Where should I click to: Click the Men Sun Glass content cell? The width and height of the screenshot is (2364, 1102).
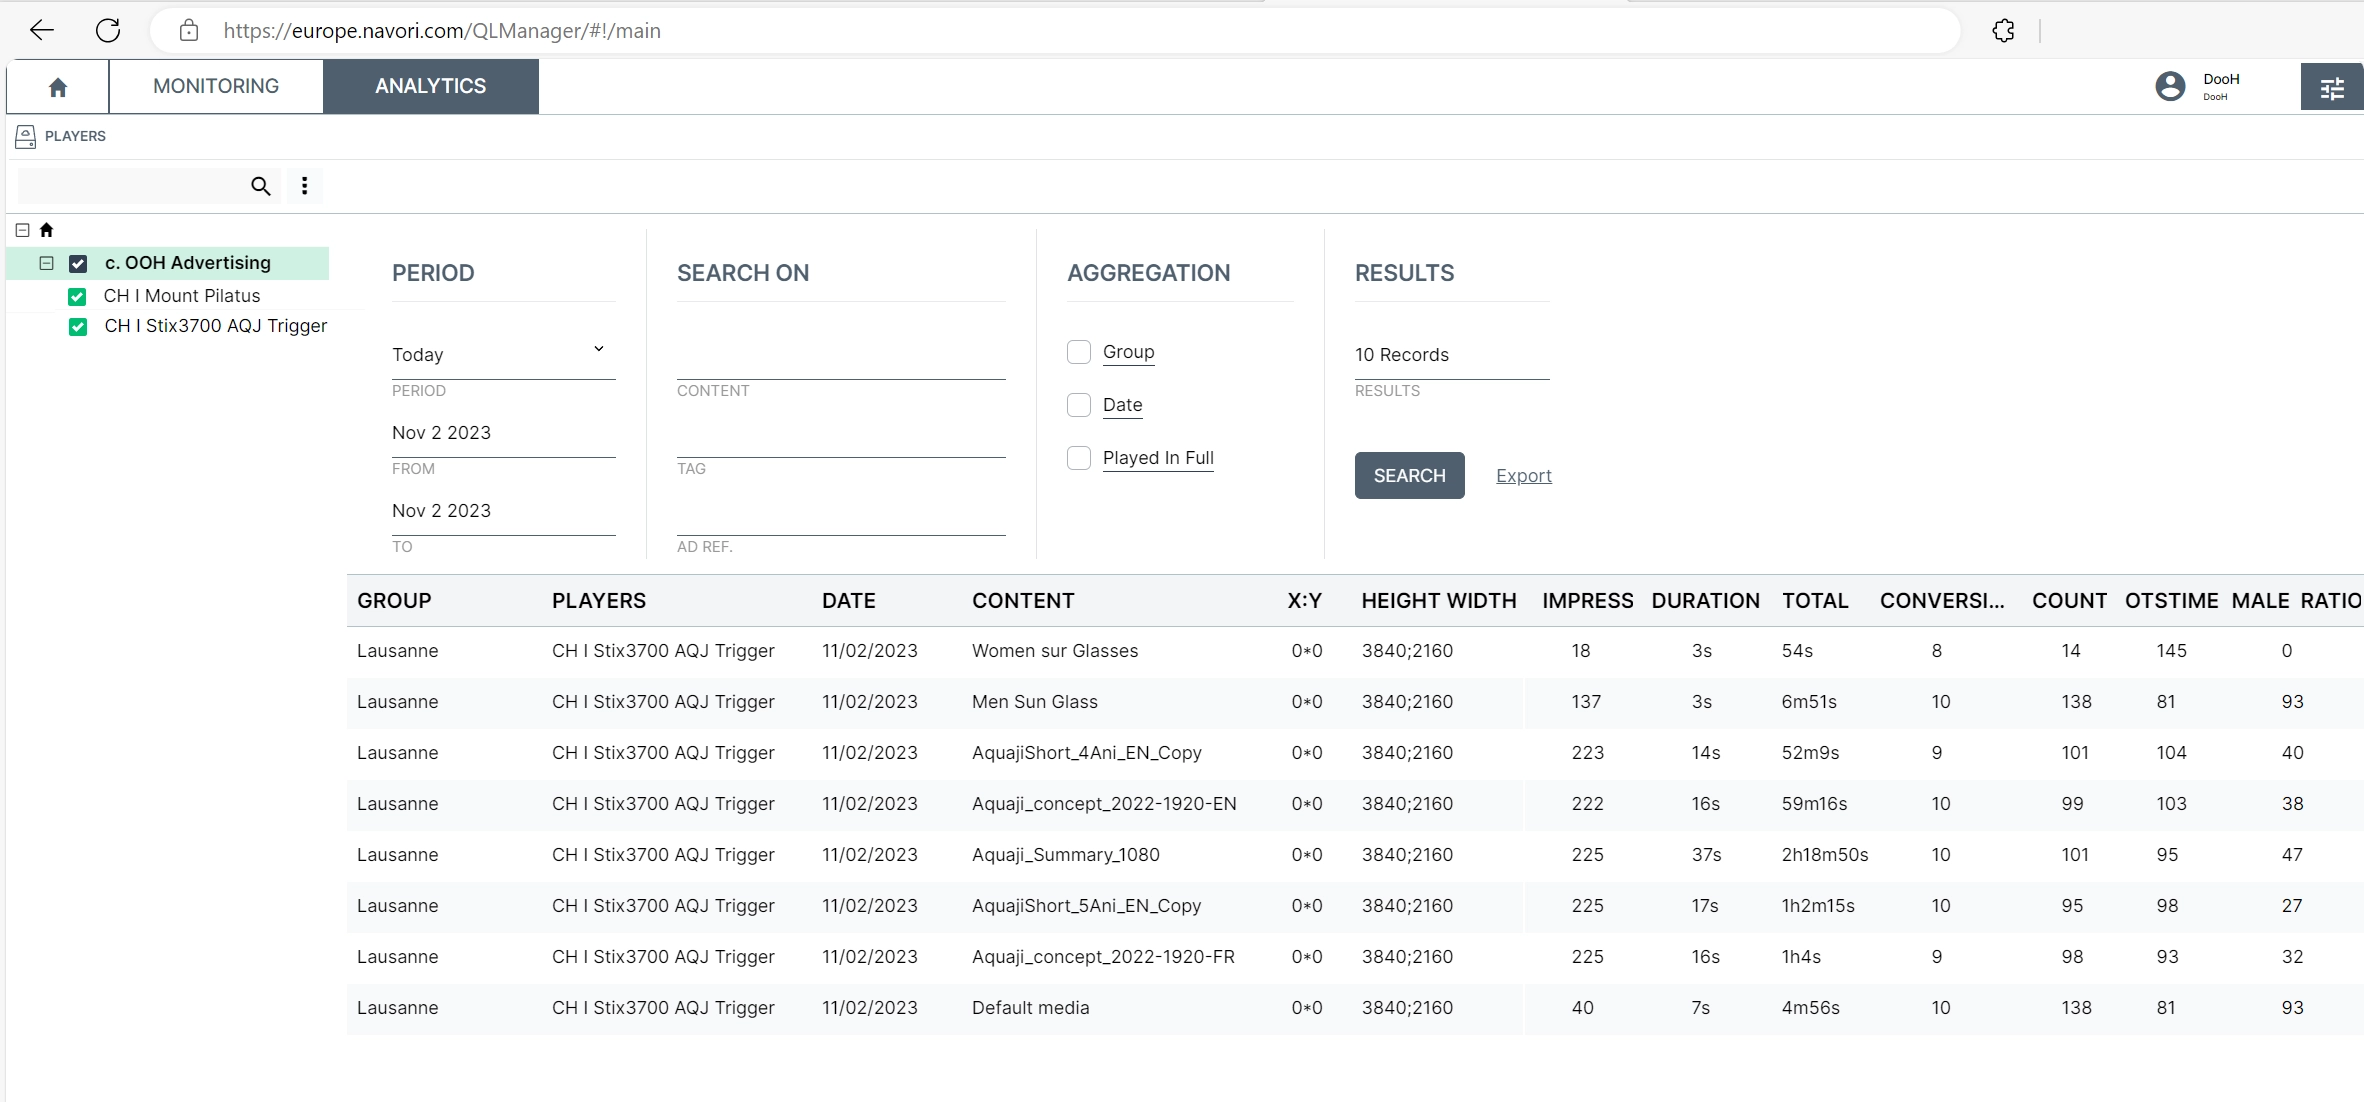pos(1035,702)
